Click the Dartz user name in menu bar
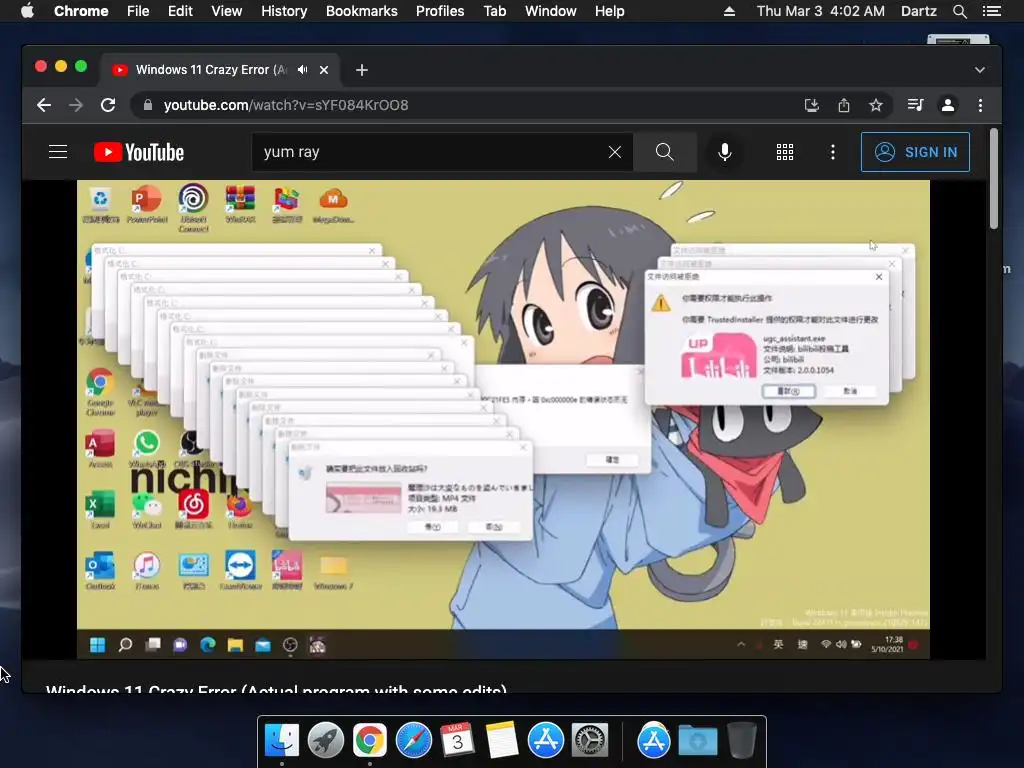 coord(918,11)
